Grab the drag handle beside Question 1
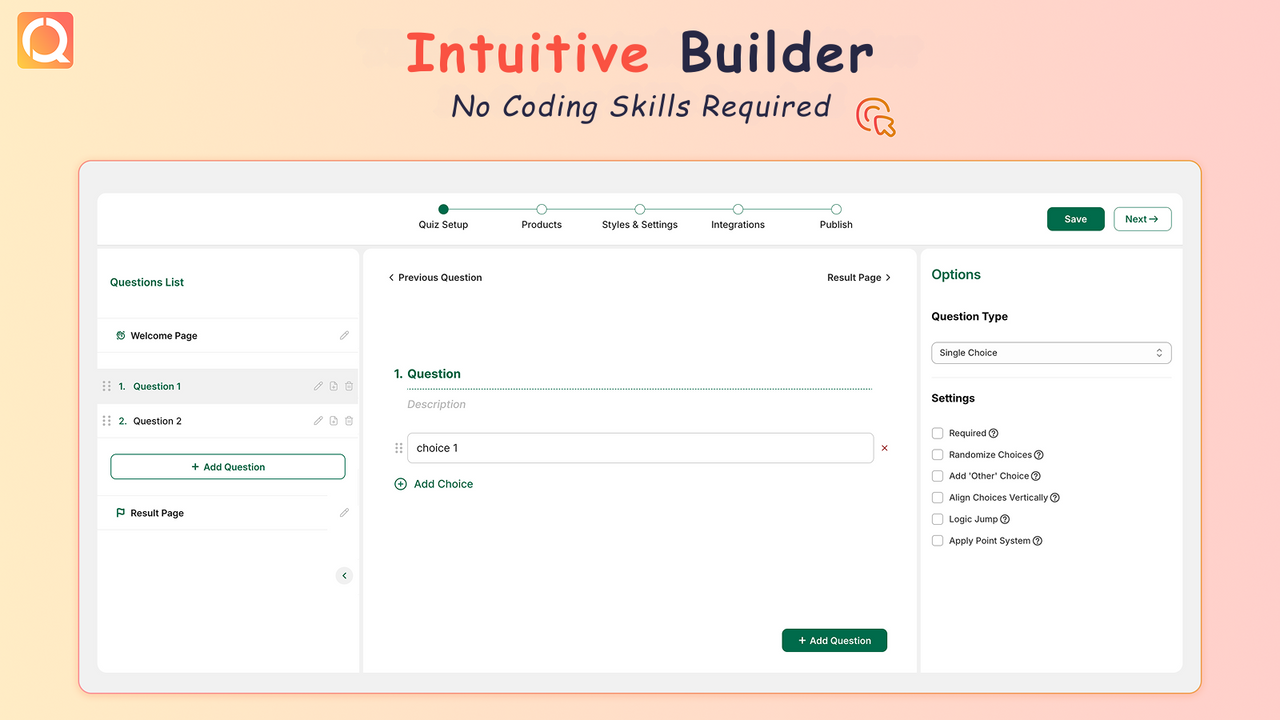The width and height of the screenshot is (1280, 720). click(107, 386)
